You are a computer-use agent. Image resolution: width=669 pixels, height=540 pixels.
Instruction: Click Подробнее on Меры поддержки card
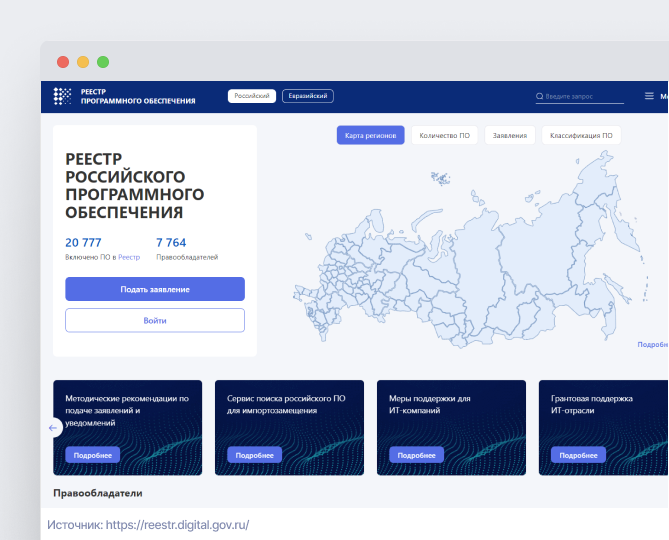(x=417, y=455)
